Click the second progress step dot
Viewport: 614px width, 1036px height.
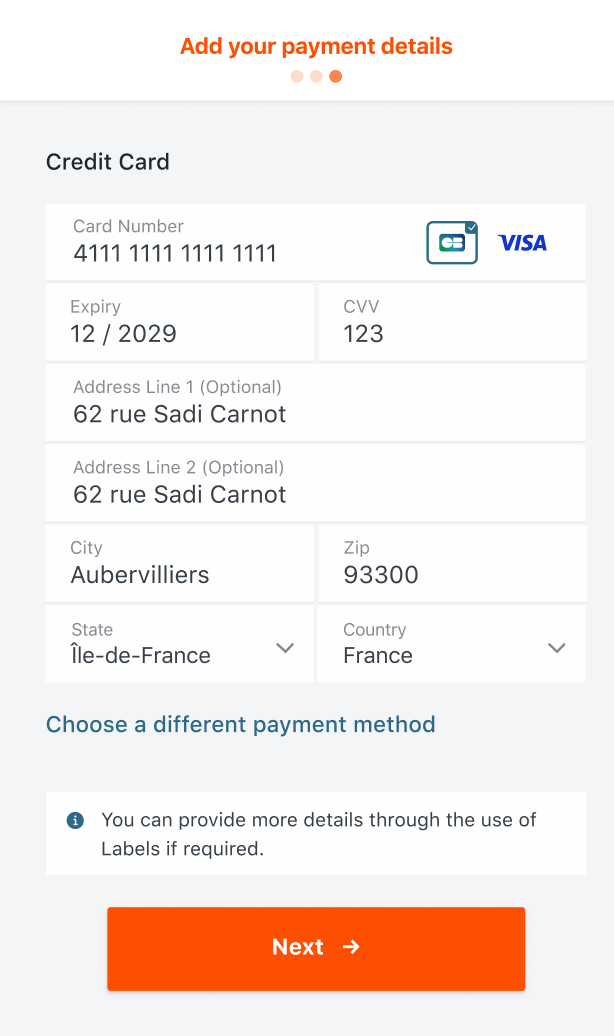[316, 76]
